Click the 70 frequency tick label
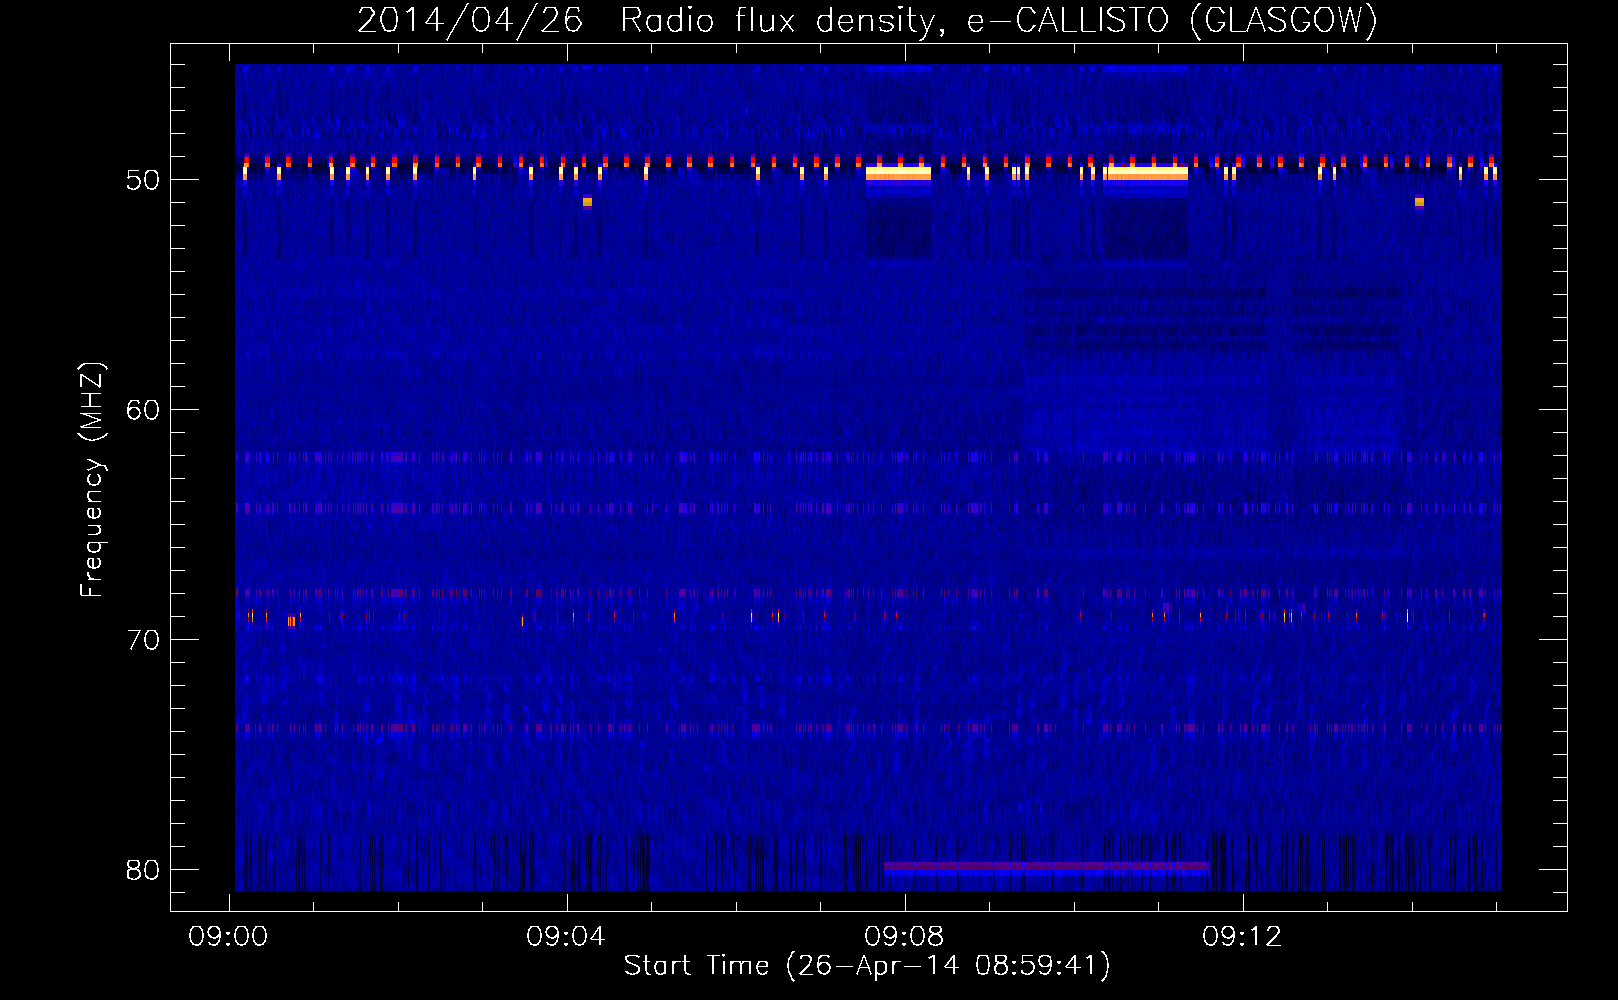 (143, 640)
